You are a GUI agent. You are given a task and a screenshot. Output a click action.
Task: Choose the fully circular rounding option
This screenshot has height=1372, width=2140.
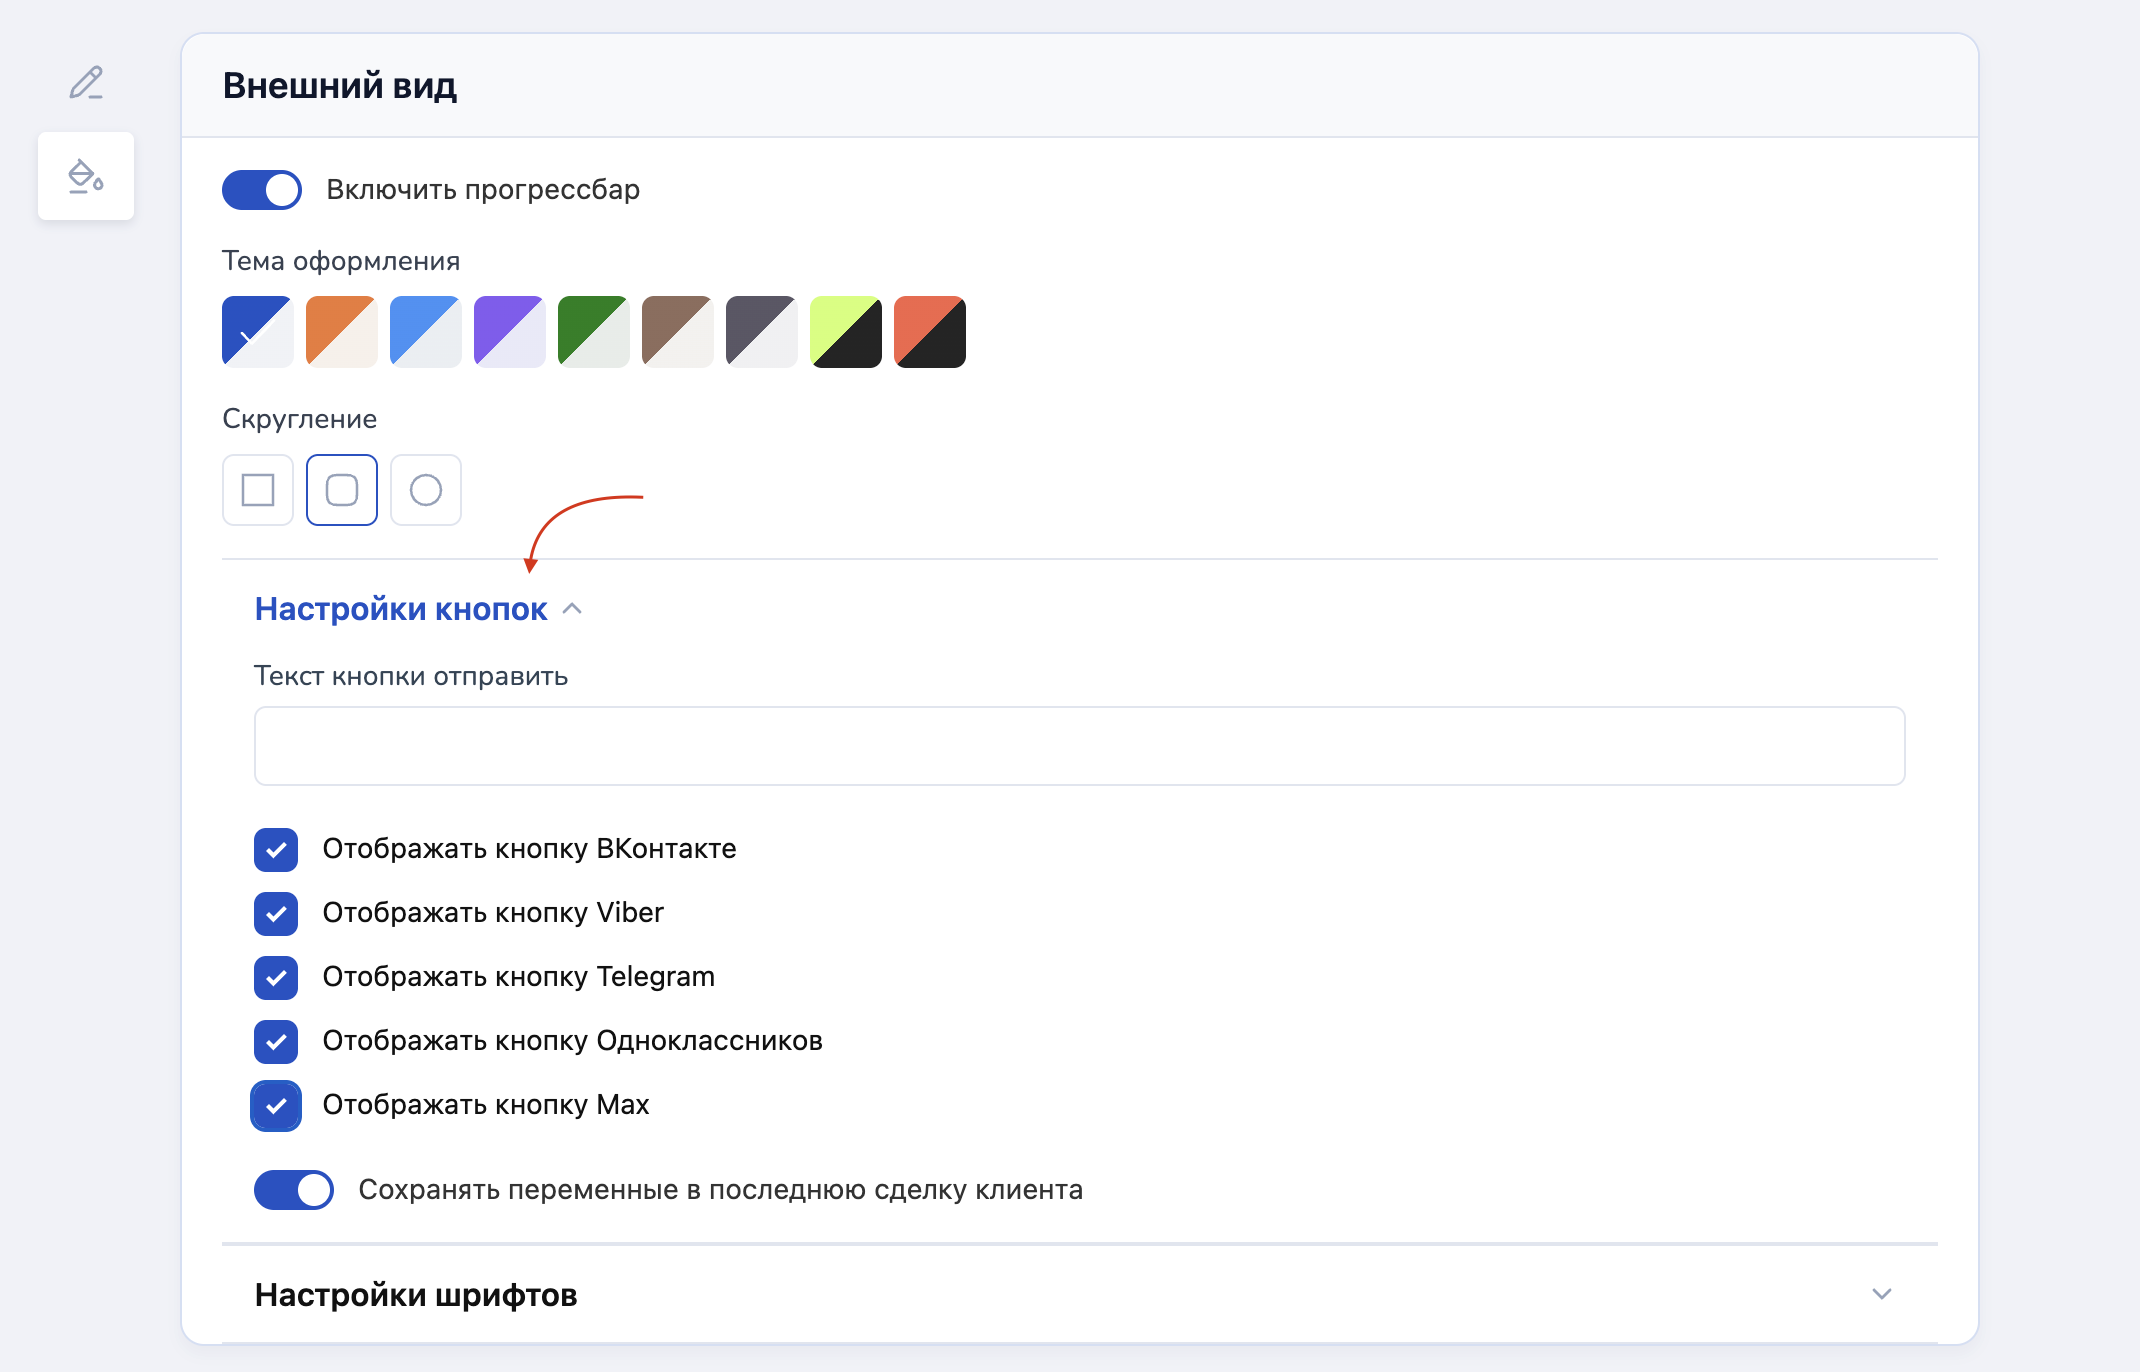426,490
